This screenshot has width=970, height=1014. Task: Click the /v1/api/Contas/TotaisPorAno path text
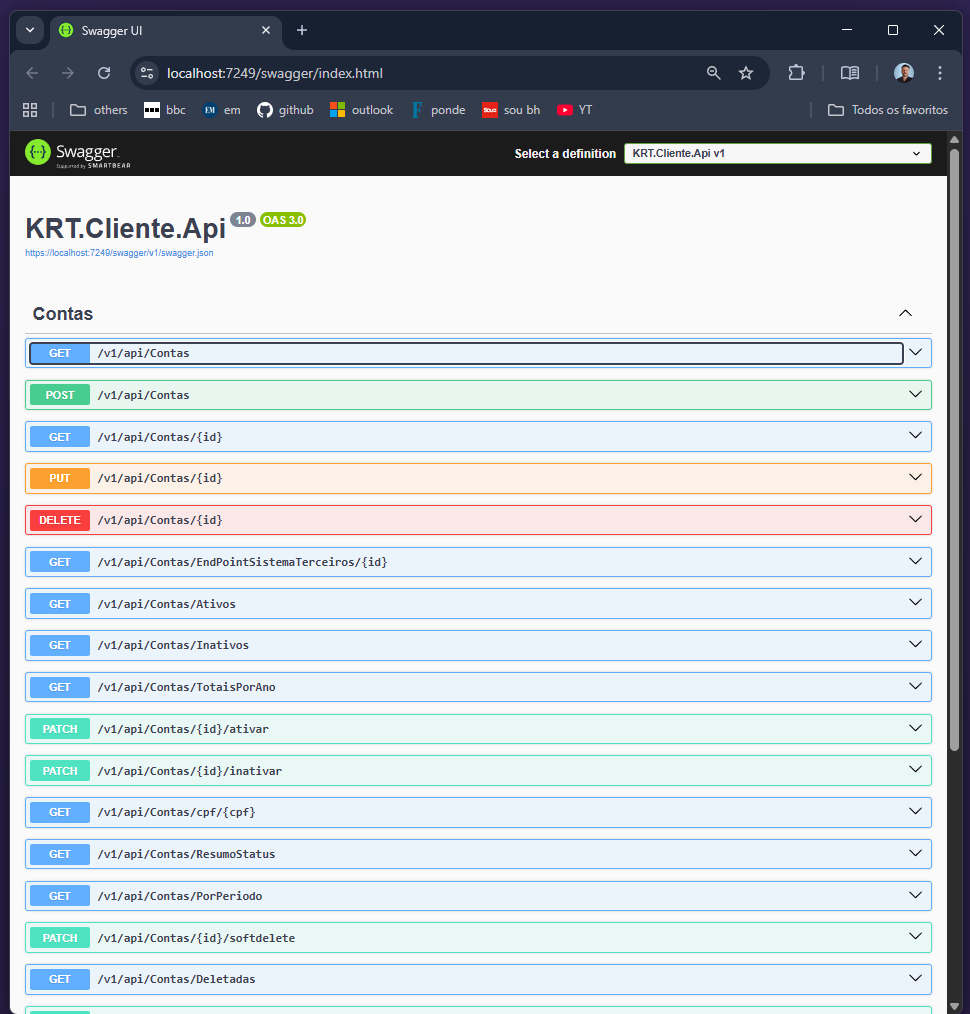[x=186, y=687]
